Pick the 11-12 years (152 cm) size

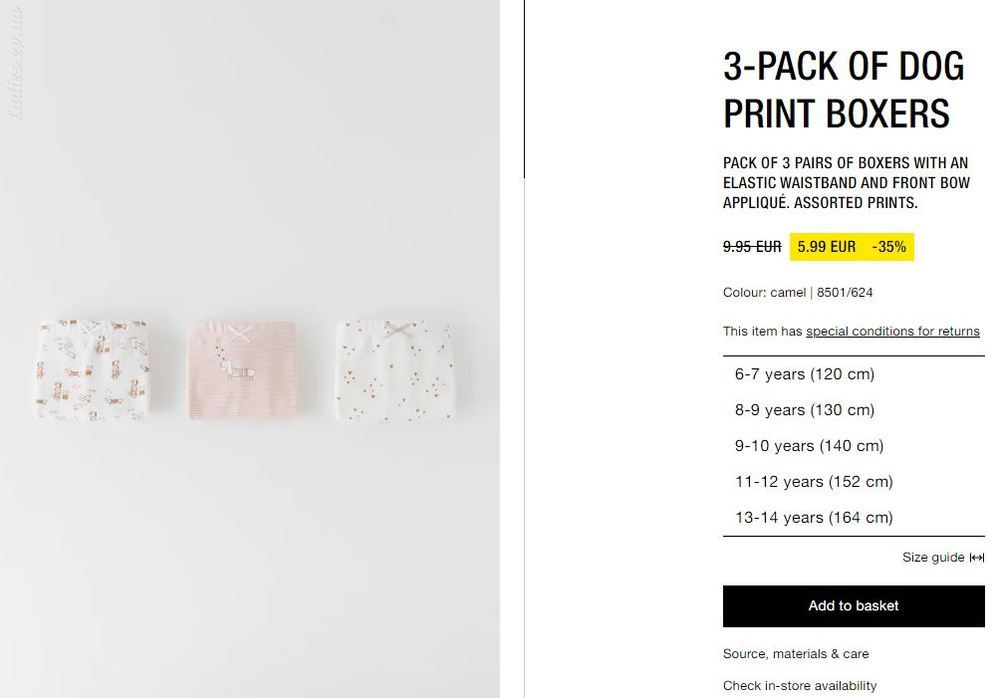tap(853, 481)
